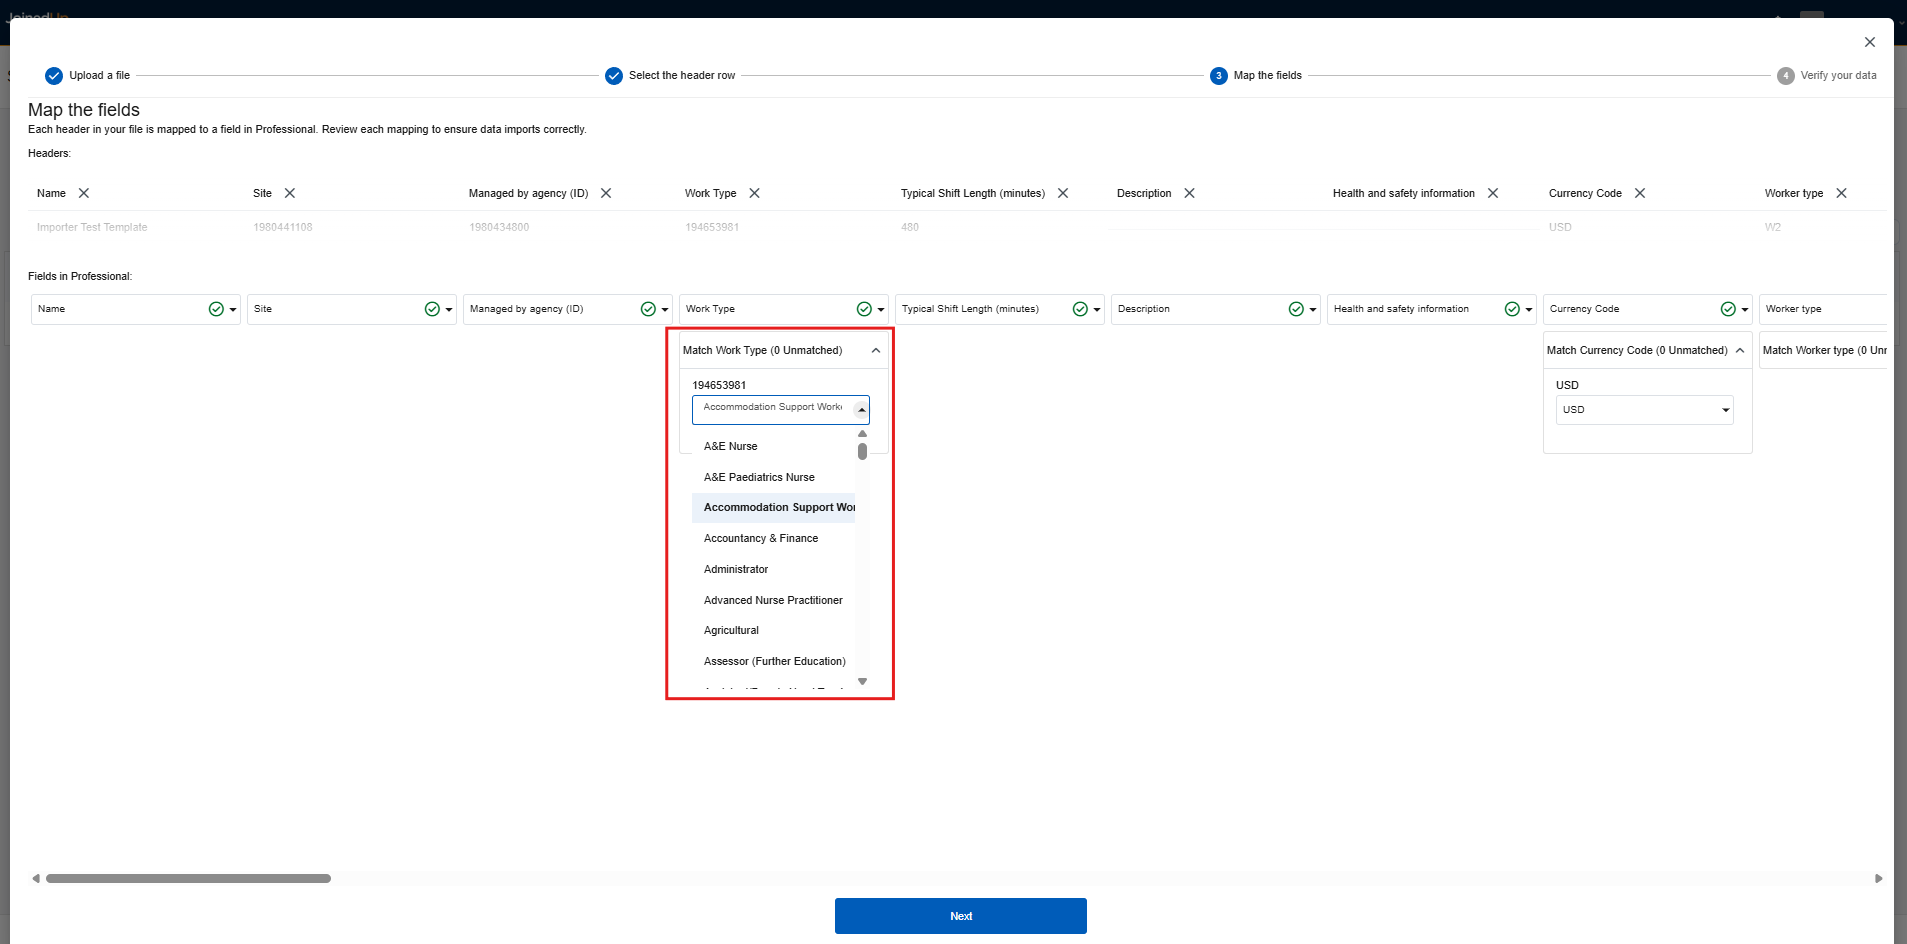Click X beside Managed by agency (ID)

tap(606, 193)
